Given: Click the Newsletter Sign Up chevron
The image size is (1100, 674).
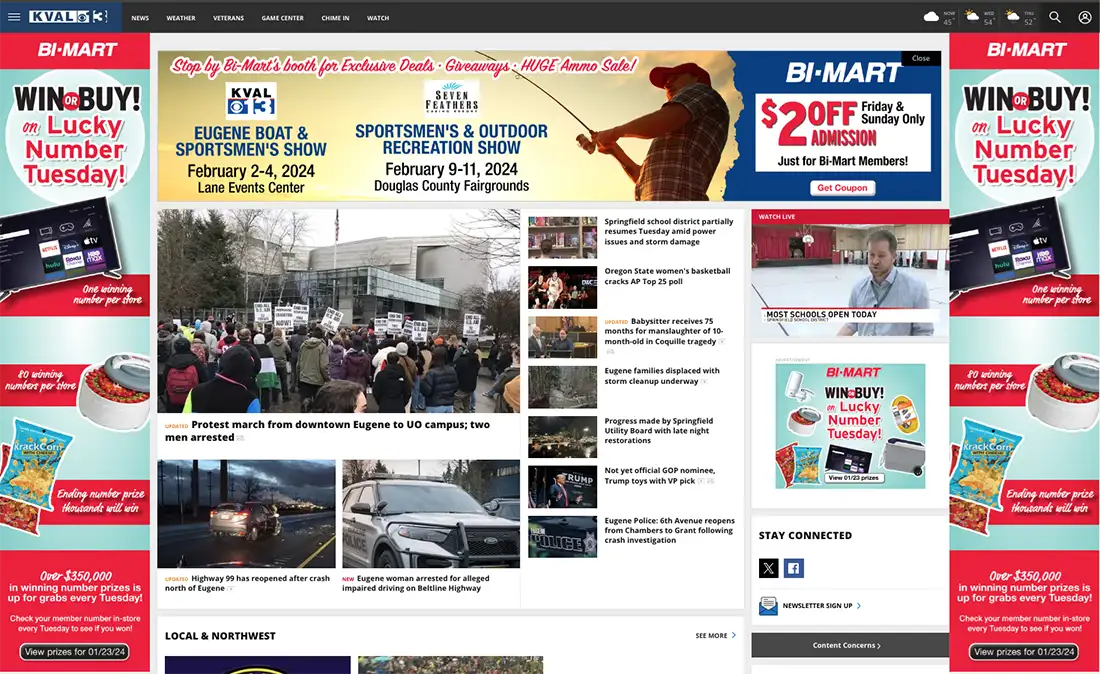Looking at the screenshot, I should click(859, 605).
